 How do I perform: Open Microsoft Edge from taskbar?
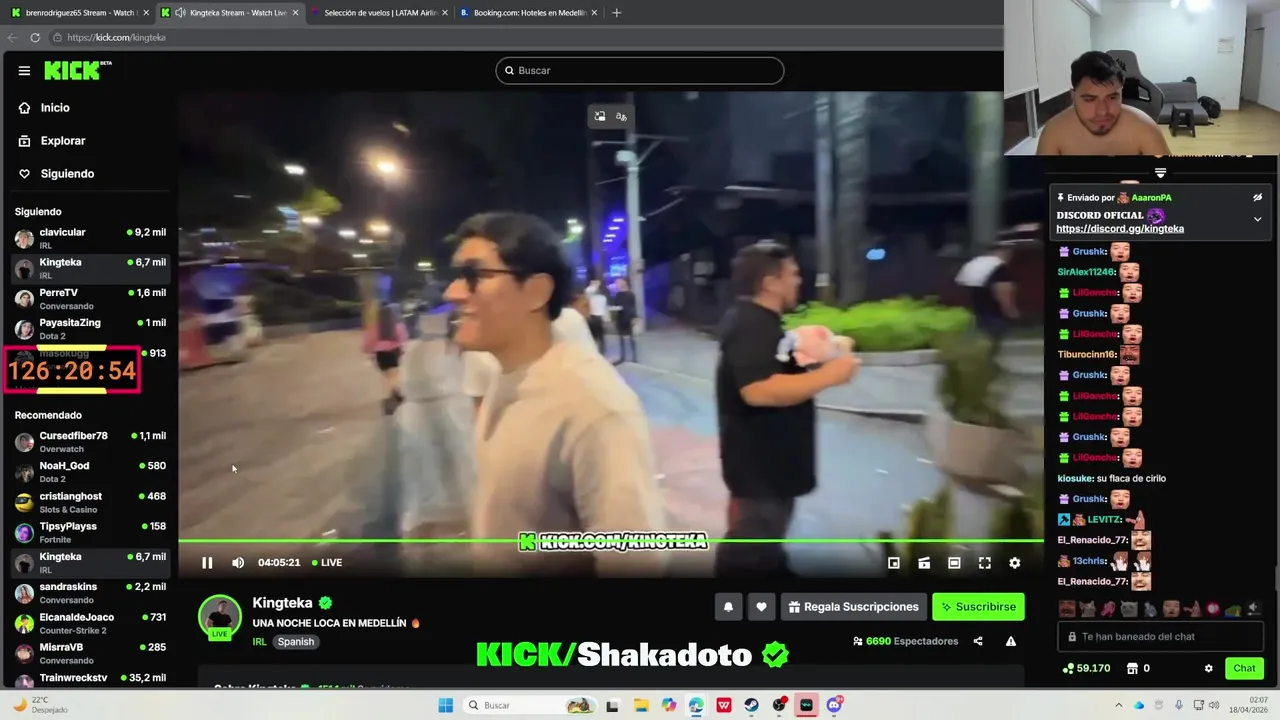point(696,705)
